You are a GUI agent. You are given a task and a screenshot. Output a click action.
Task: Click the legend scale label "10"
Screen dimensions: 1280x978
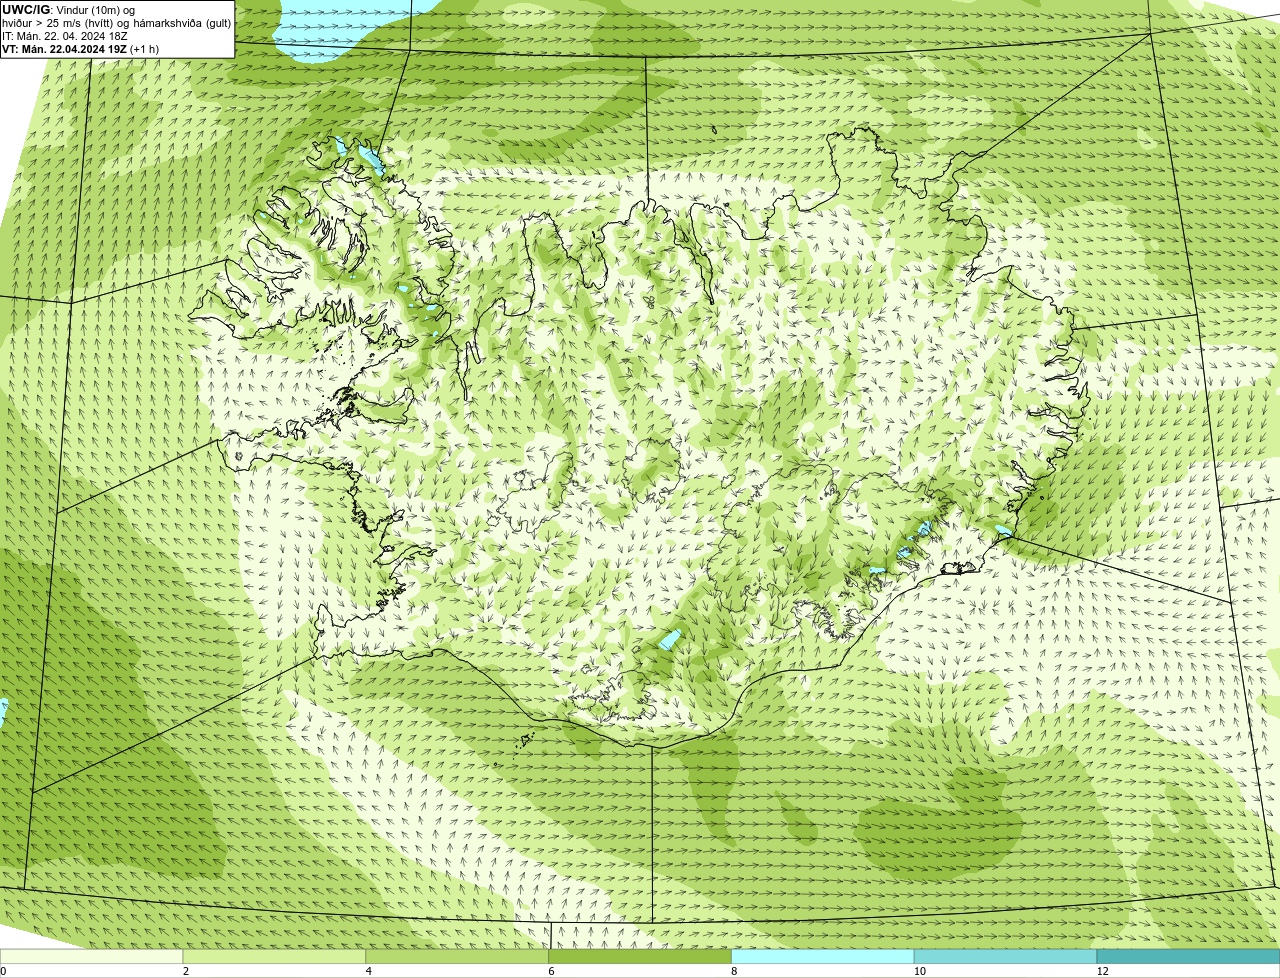[x=919, y=971]
